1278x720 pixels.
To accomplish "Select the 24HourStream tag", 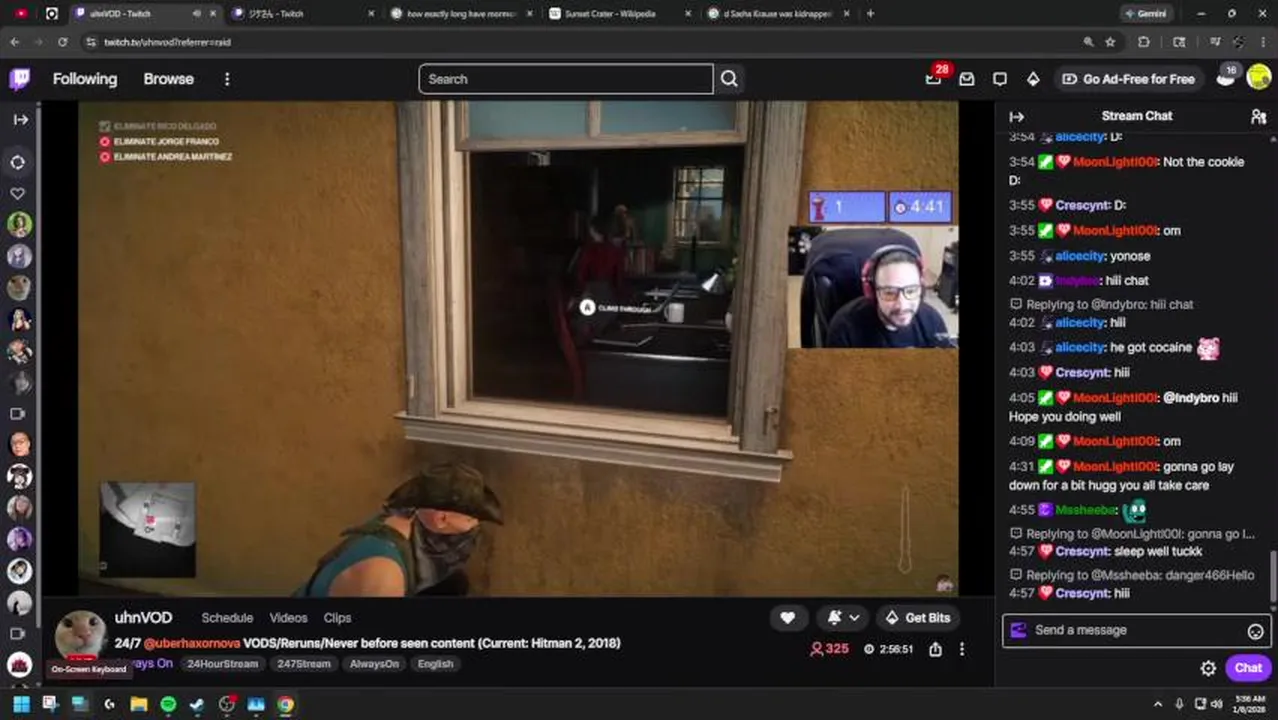I will pyautogui.click(x=222, y=664).
